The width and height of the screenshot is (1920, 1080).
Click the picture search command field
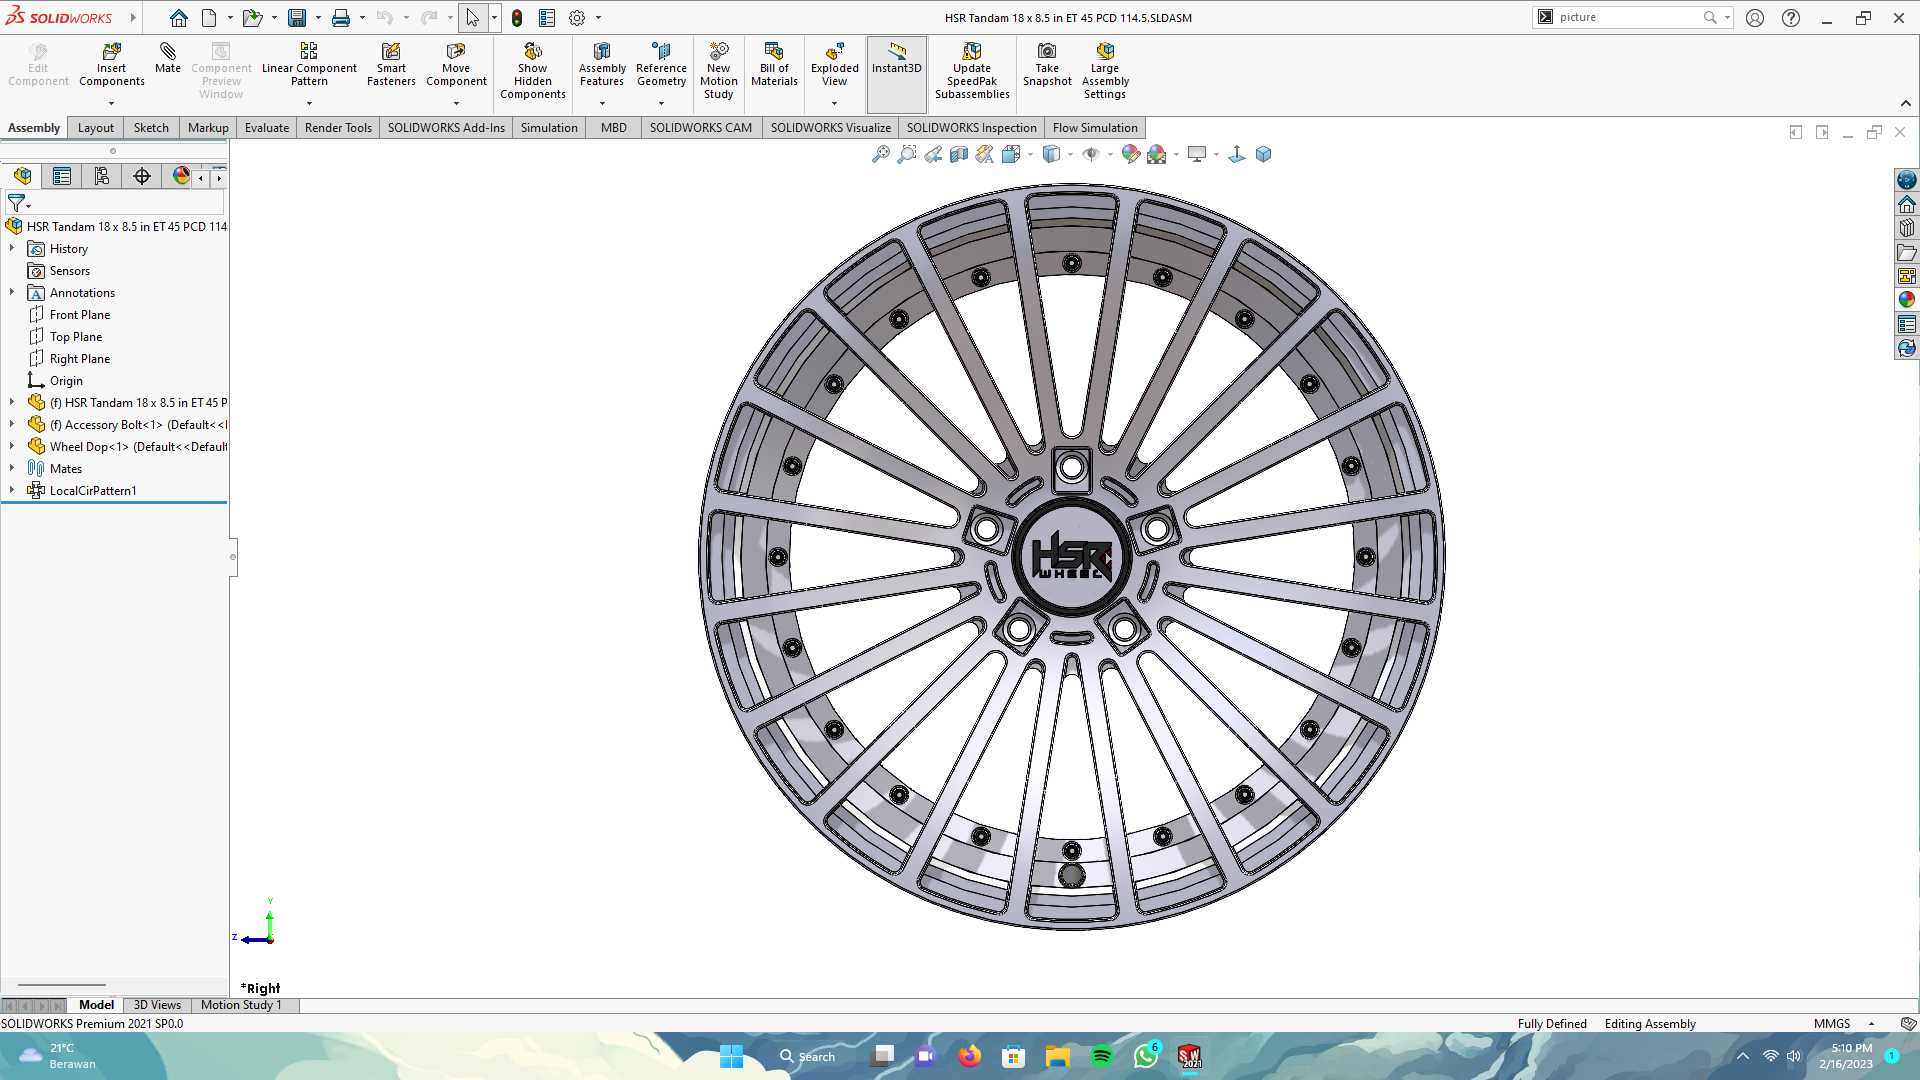click(x=1629, y=17)
